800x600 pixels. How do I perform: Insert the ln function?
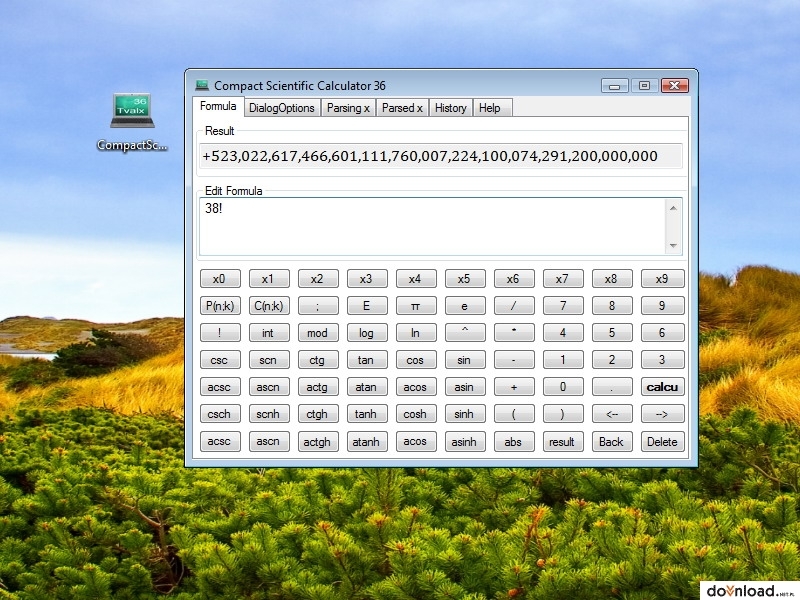pos(416,333)
